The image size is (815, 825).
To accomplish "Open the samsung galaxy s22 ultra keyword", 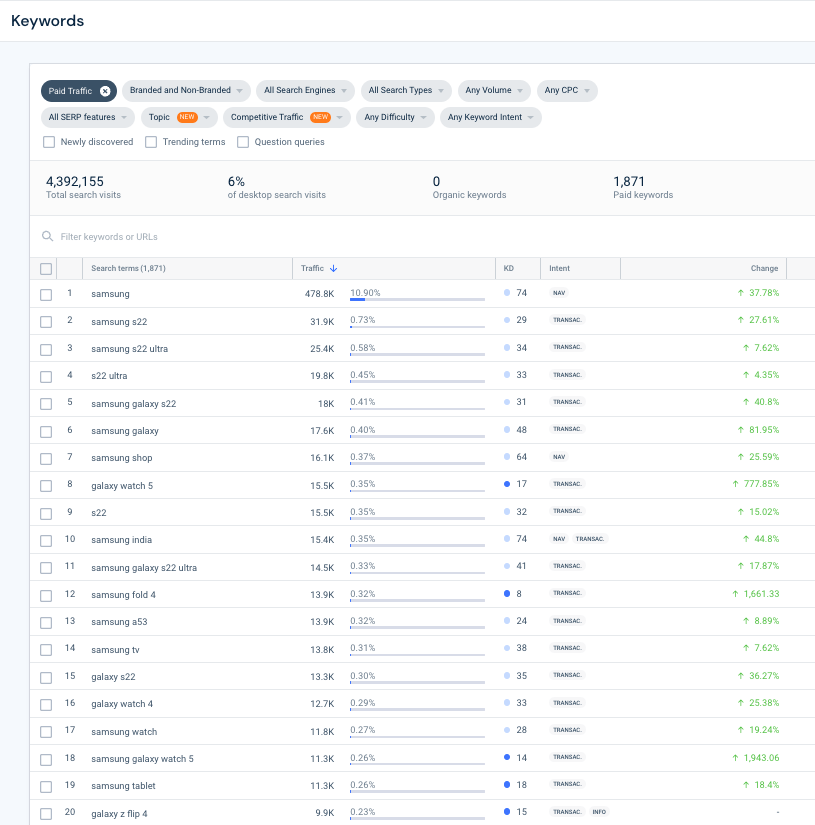I will pyautogui.click(x=144, y=568).
